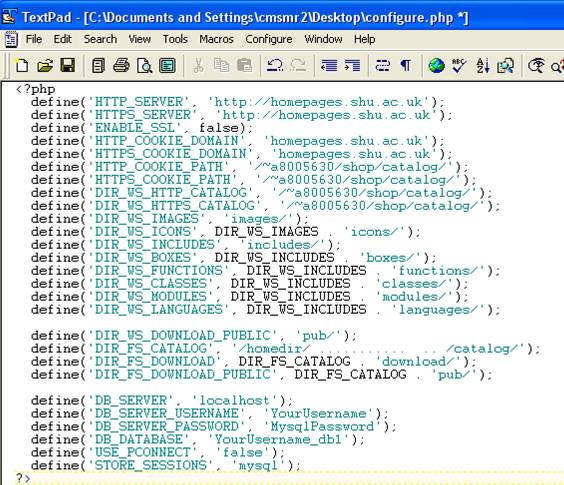The height and width of the screenshot is (485, 564).
Task: Click the document icon beside File menu
Action: coord(11,39)
